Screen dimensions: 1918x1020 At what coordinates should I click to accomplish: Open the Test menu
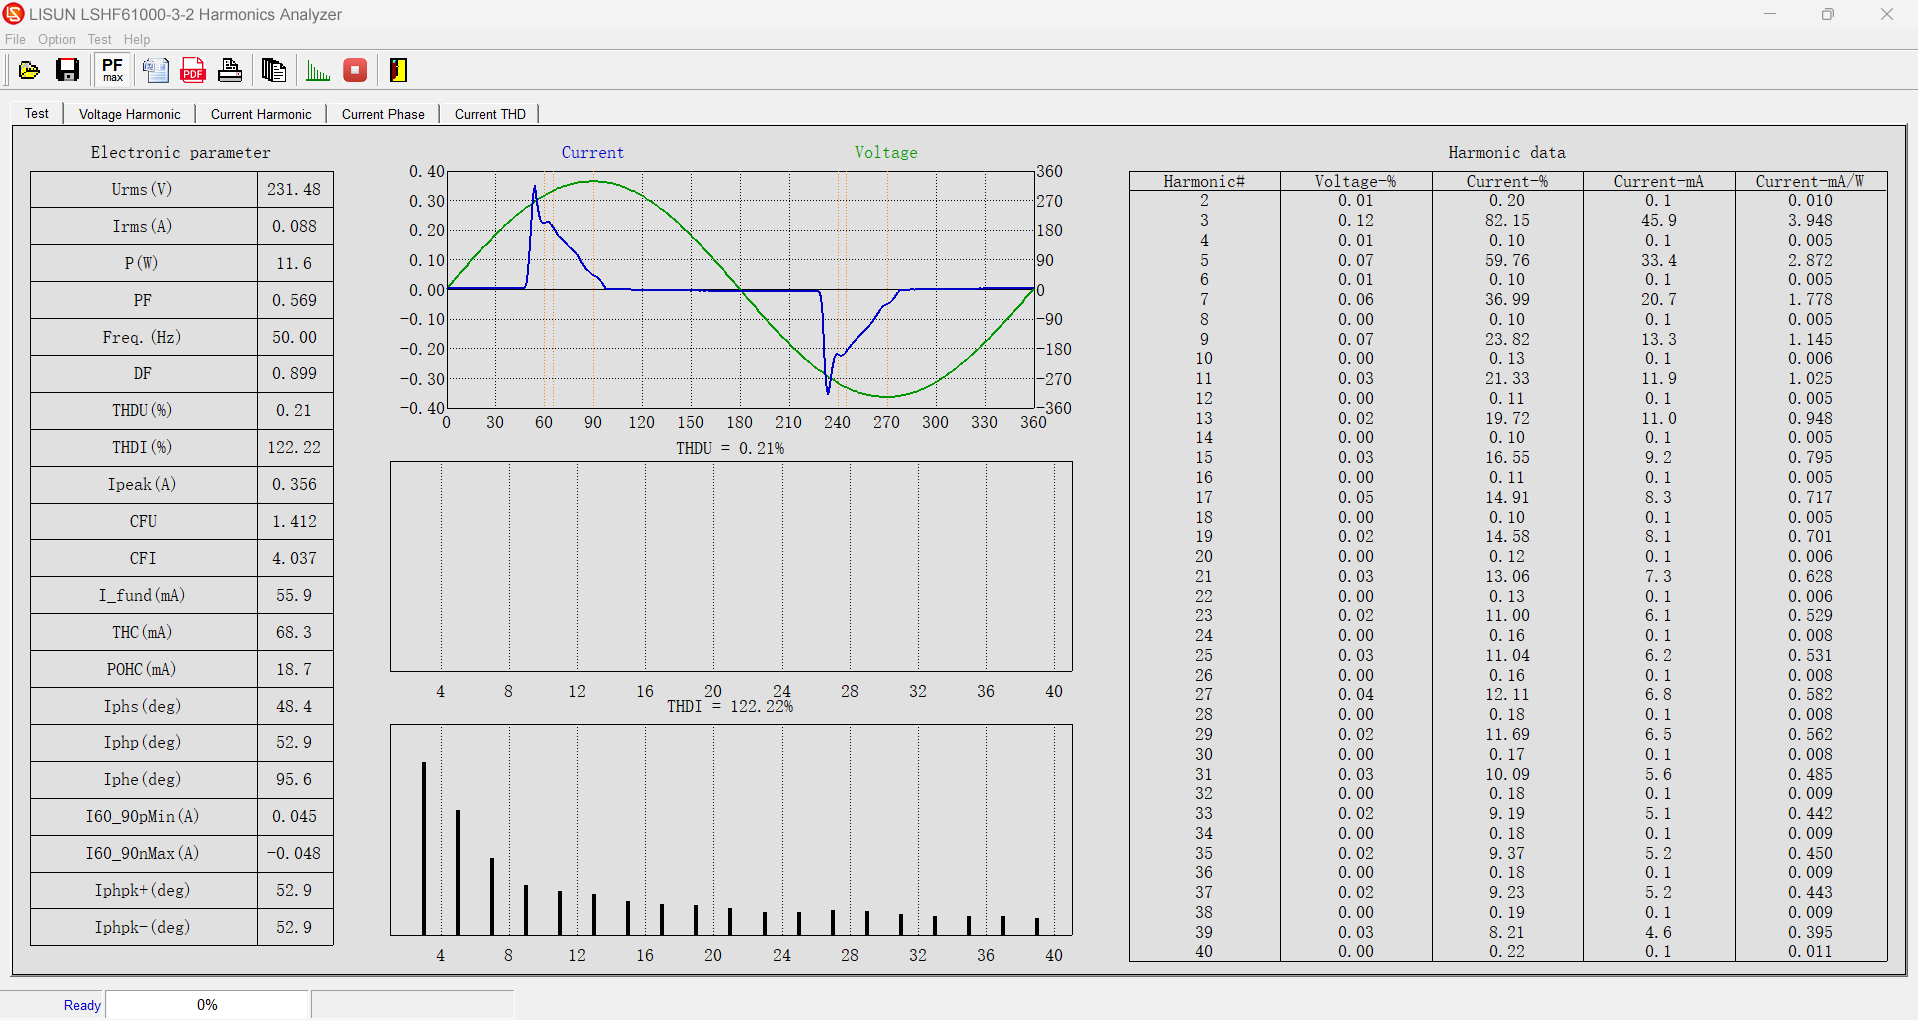click(x=99, y=39)
